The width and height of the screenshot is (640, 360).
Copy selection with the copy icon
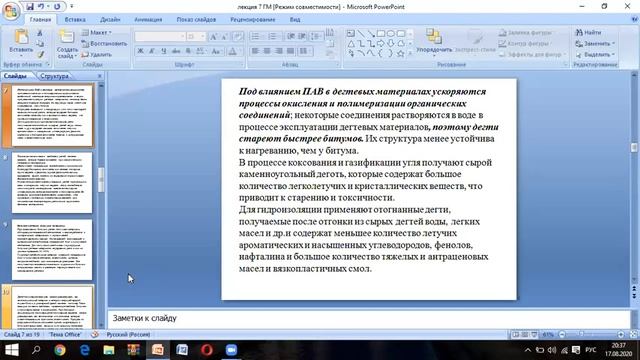pos(40,44)
